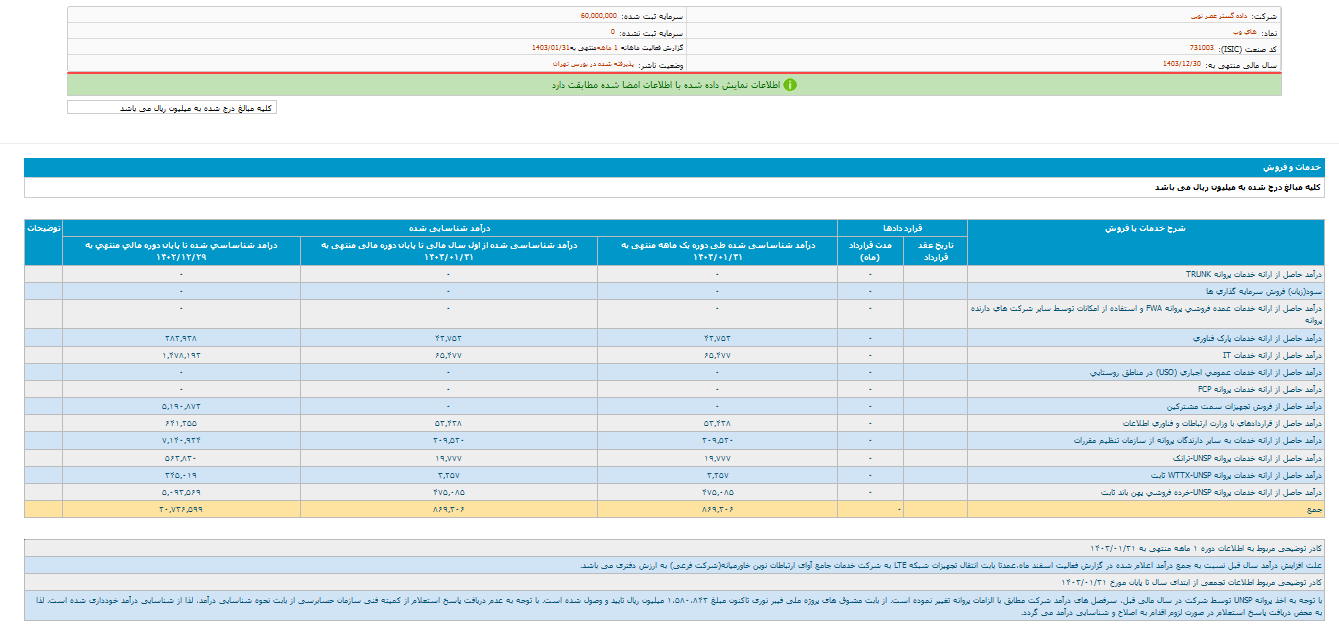Click the fiscal year end date 1403/12/30
1339x628 pixels.
(1181, 63)
